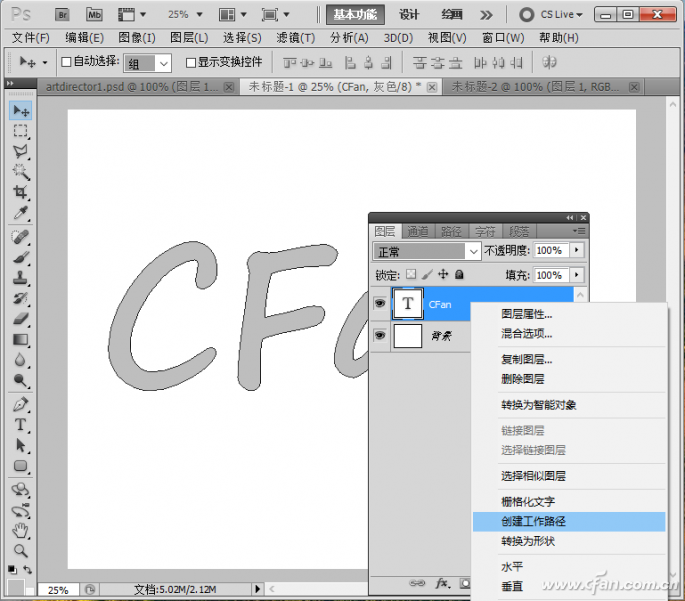Select the 3D Rotate tool
This screenshot has width=685, height=601.
[20, 490]
